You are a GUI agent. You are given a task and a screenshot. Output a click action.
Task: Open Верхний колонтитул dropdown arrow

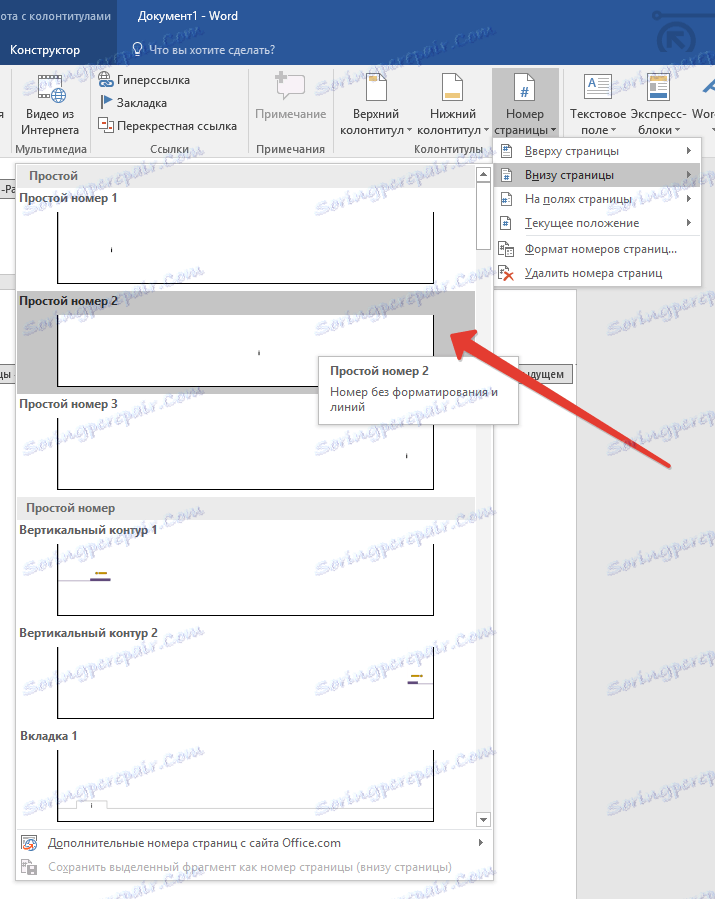point(409,130)
